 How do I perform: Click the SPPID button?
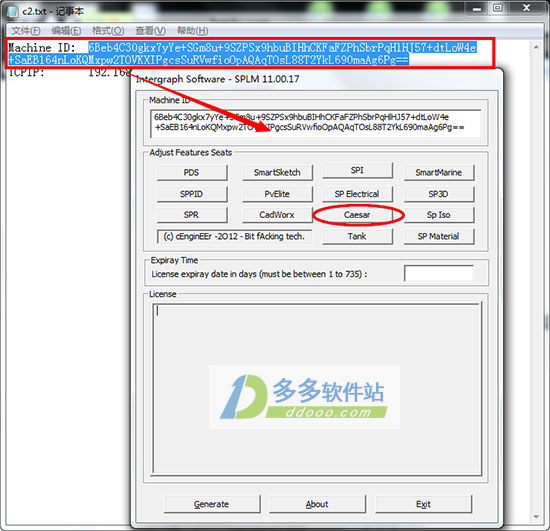[192, 194]
